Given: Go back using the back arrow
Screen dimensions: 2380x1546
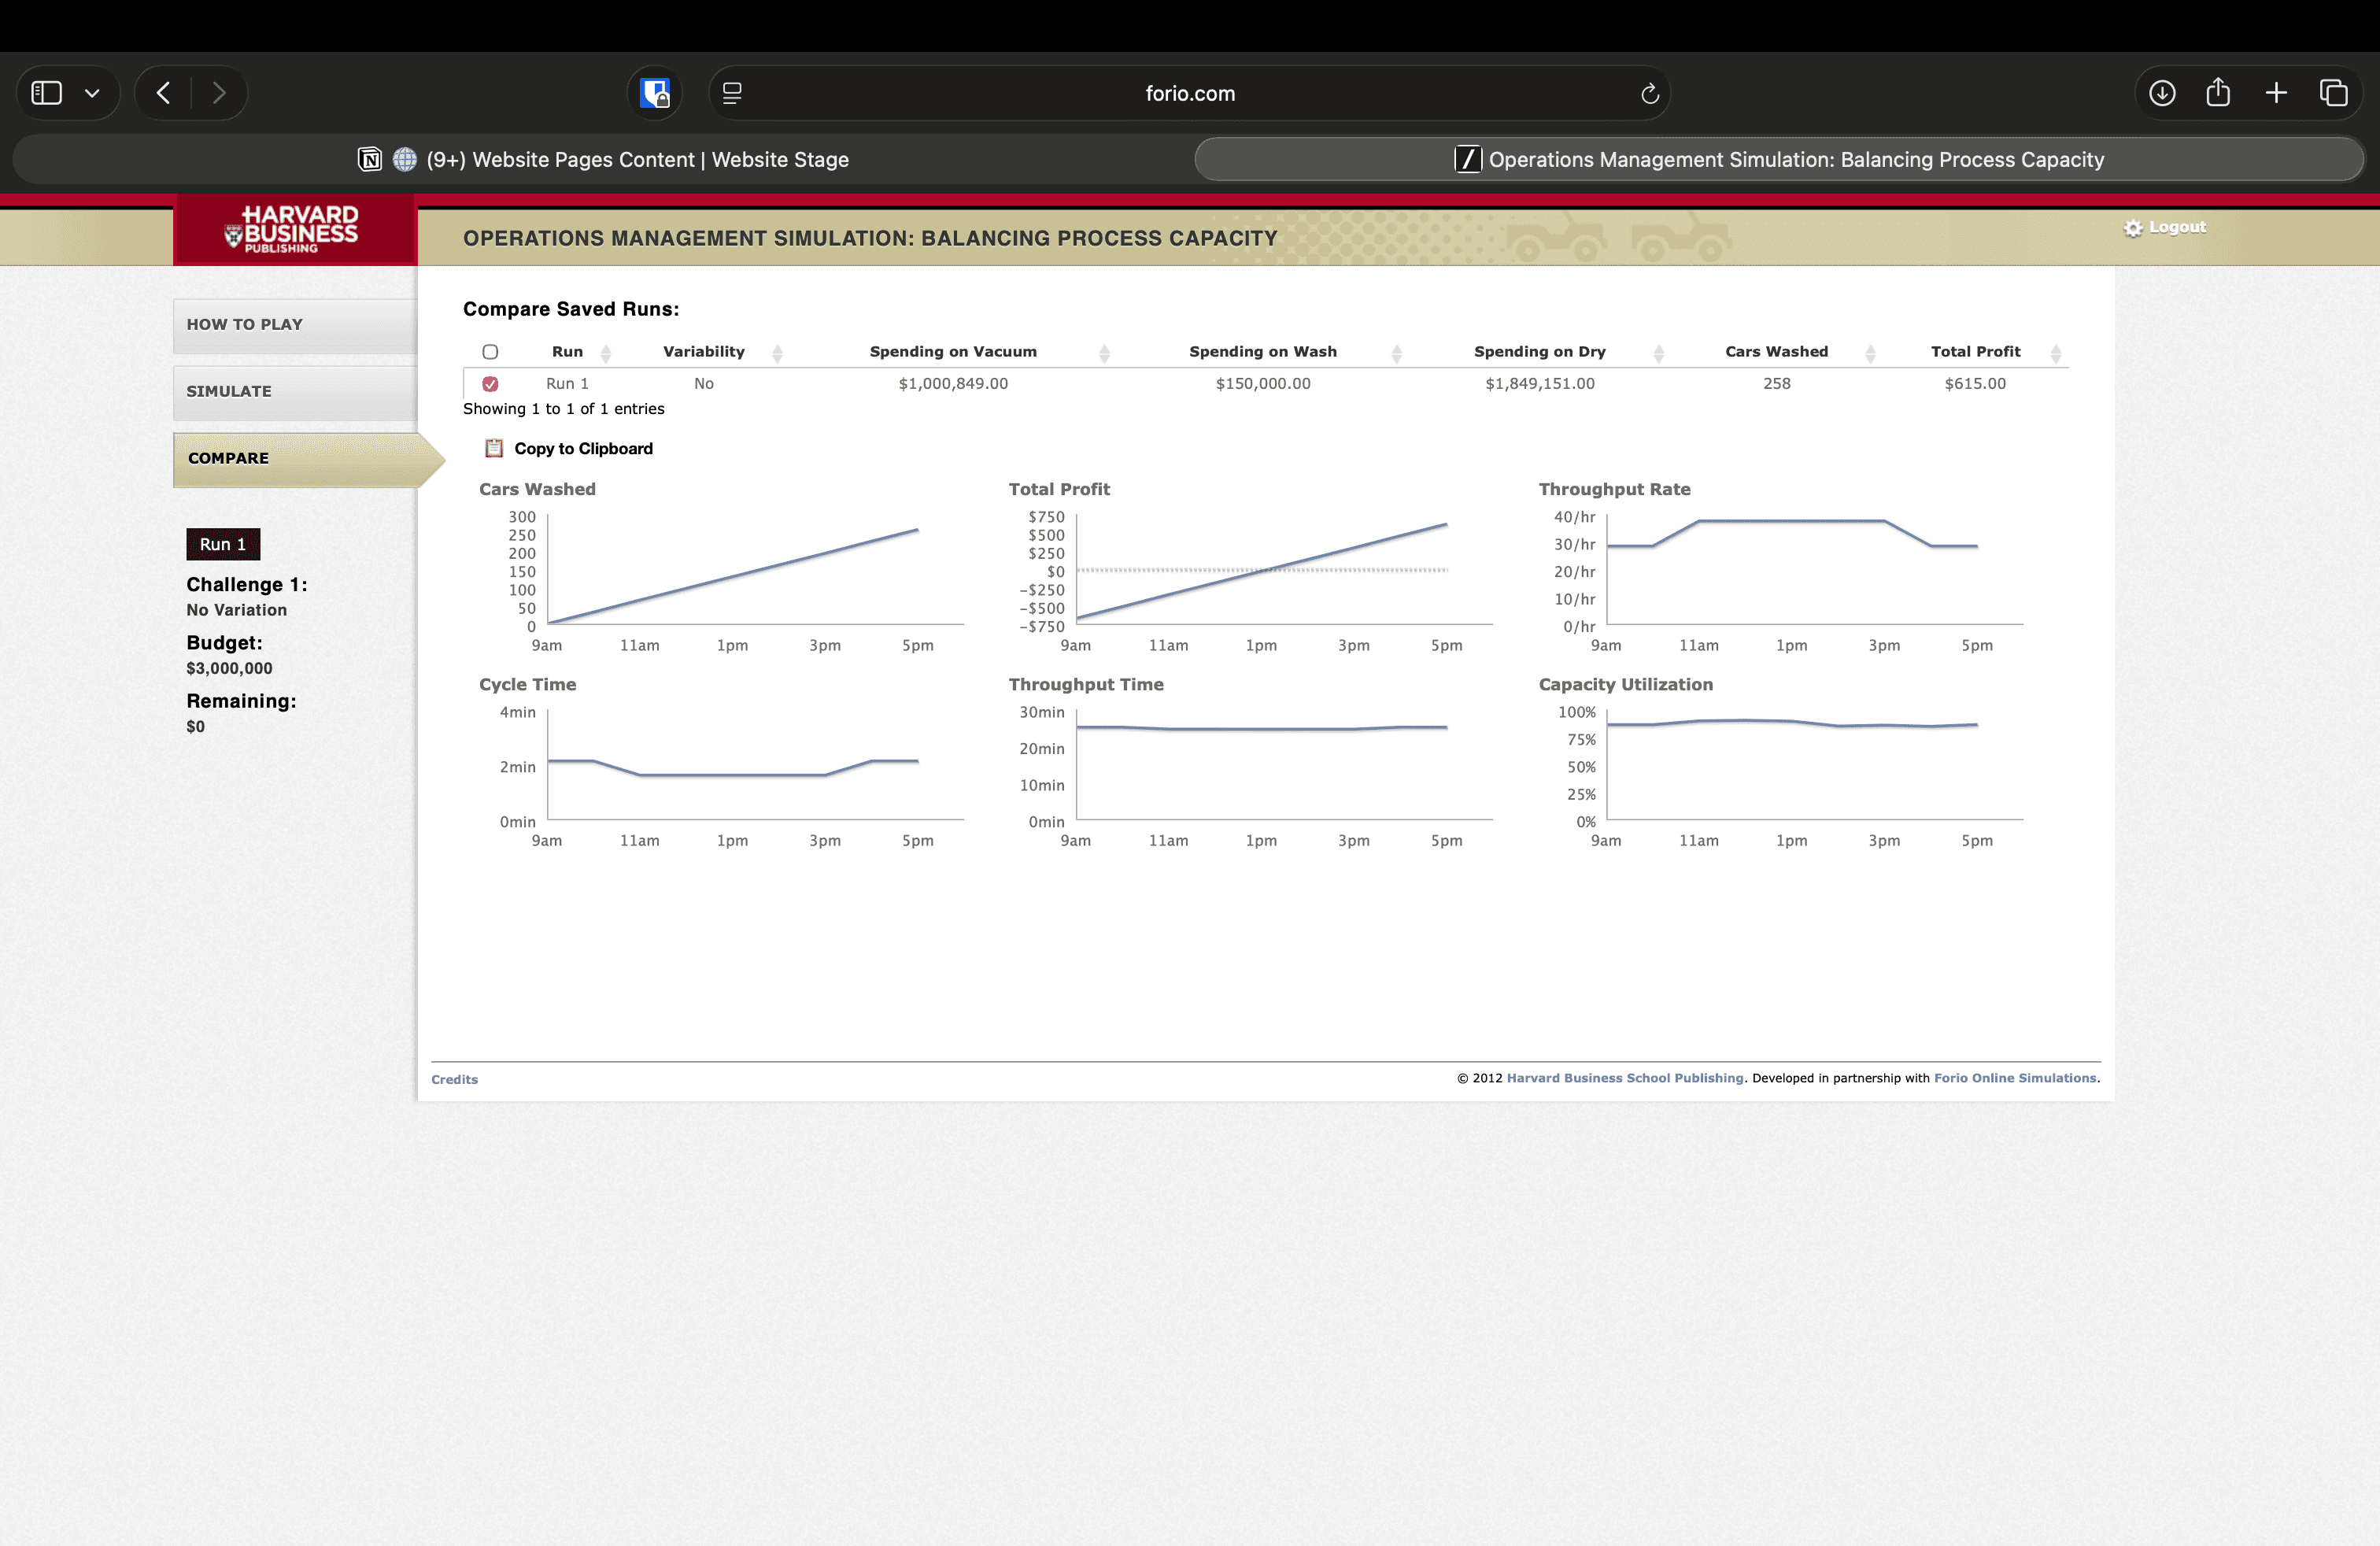Looking at the screenshot, I should 164,93.
